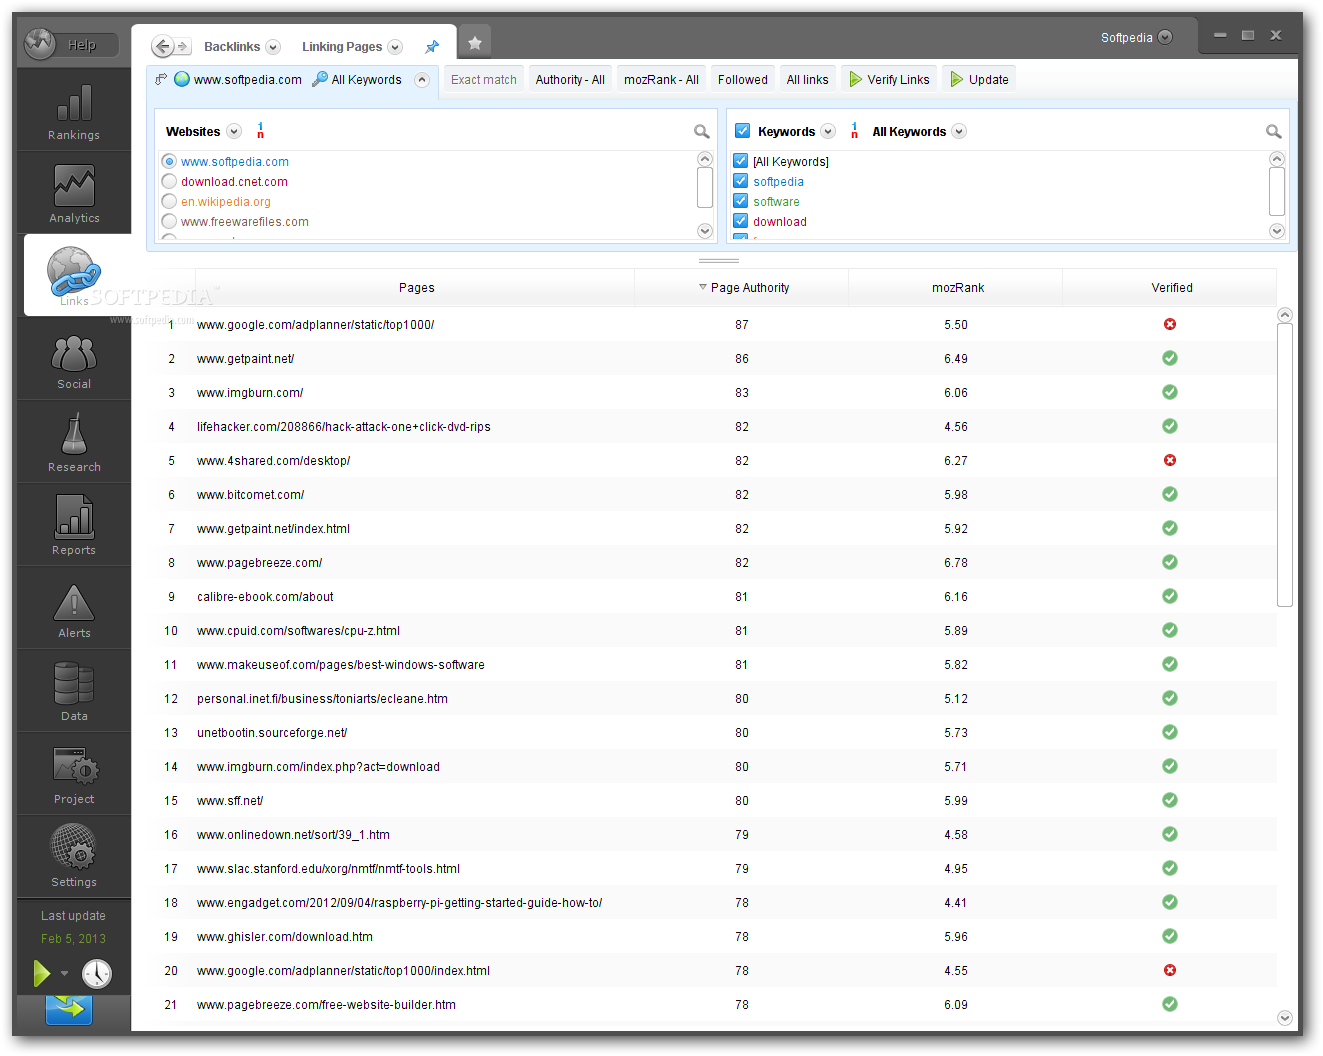Image resolution: width=1323 pixels, height=1056 pixels.
Task: Click the globe Help logo button
Action: tap(40, 43)
